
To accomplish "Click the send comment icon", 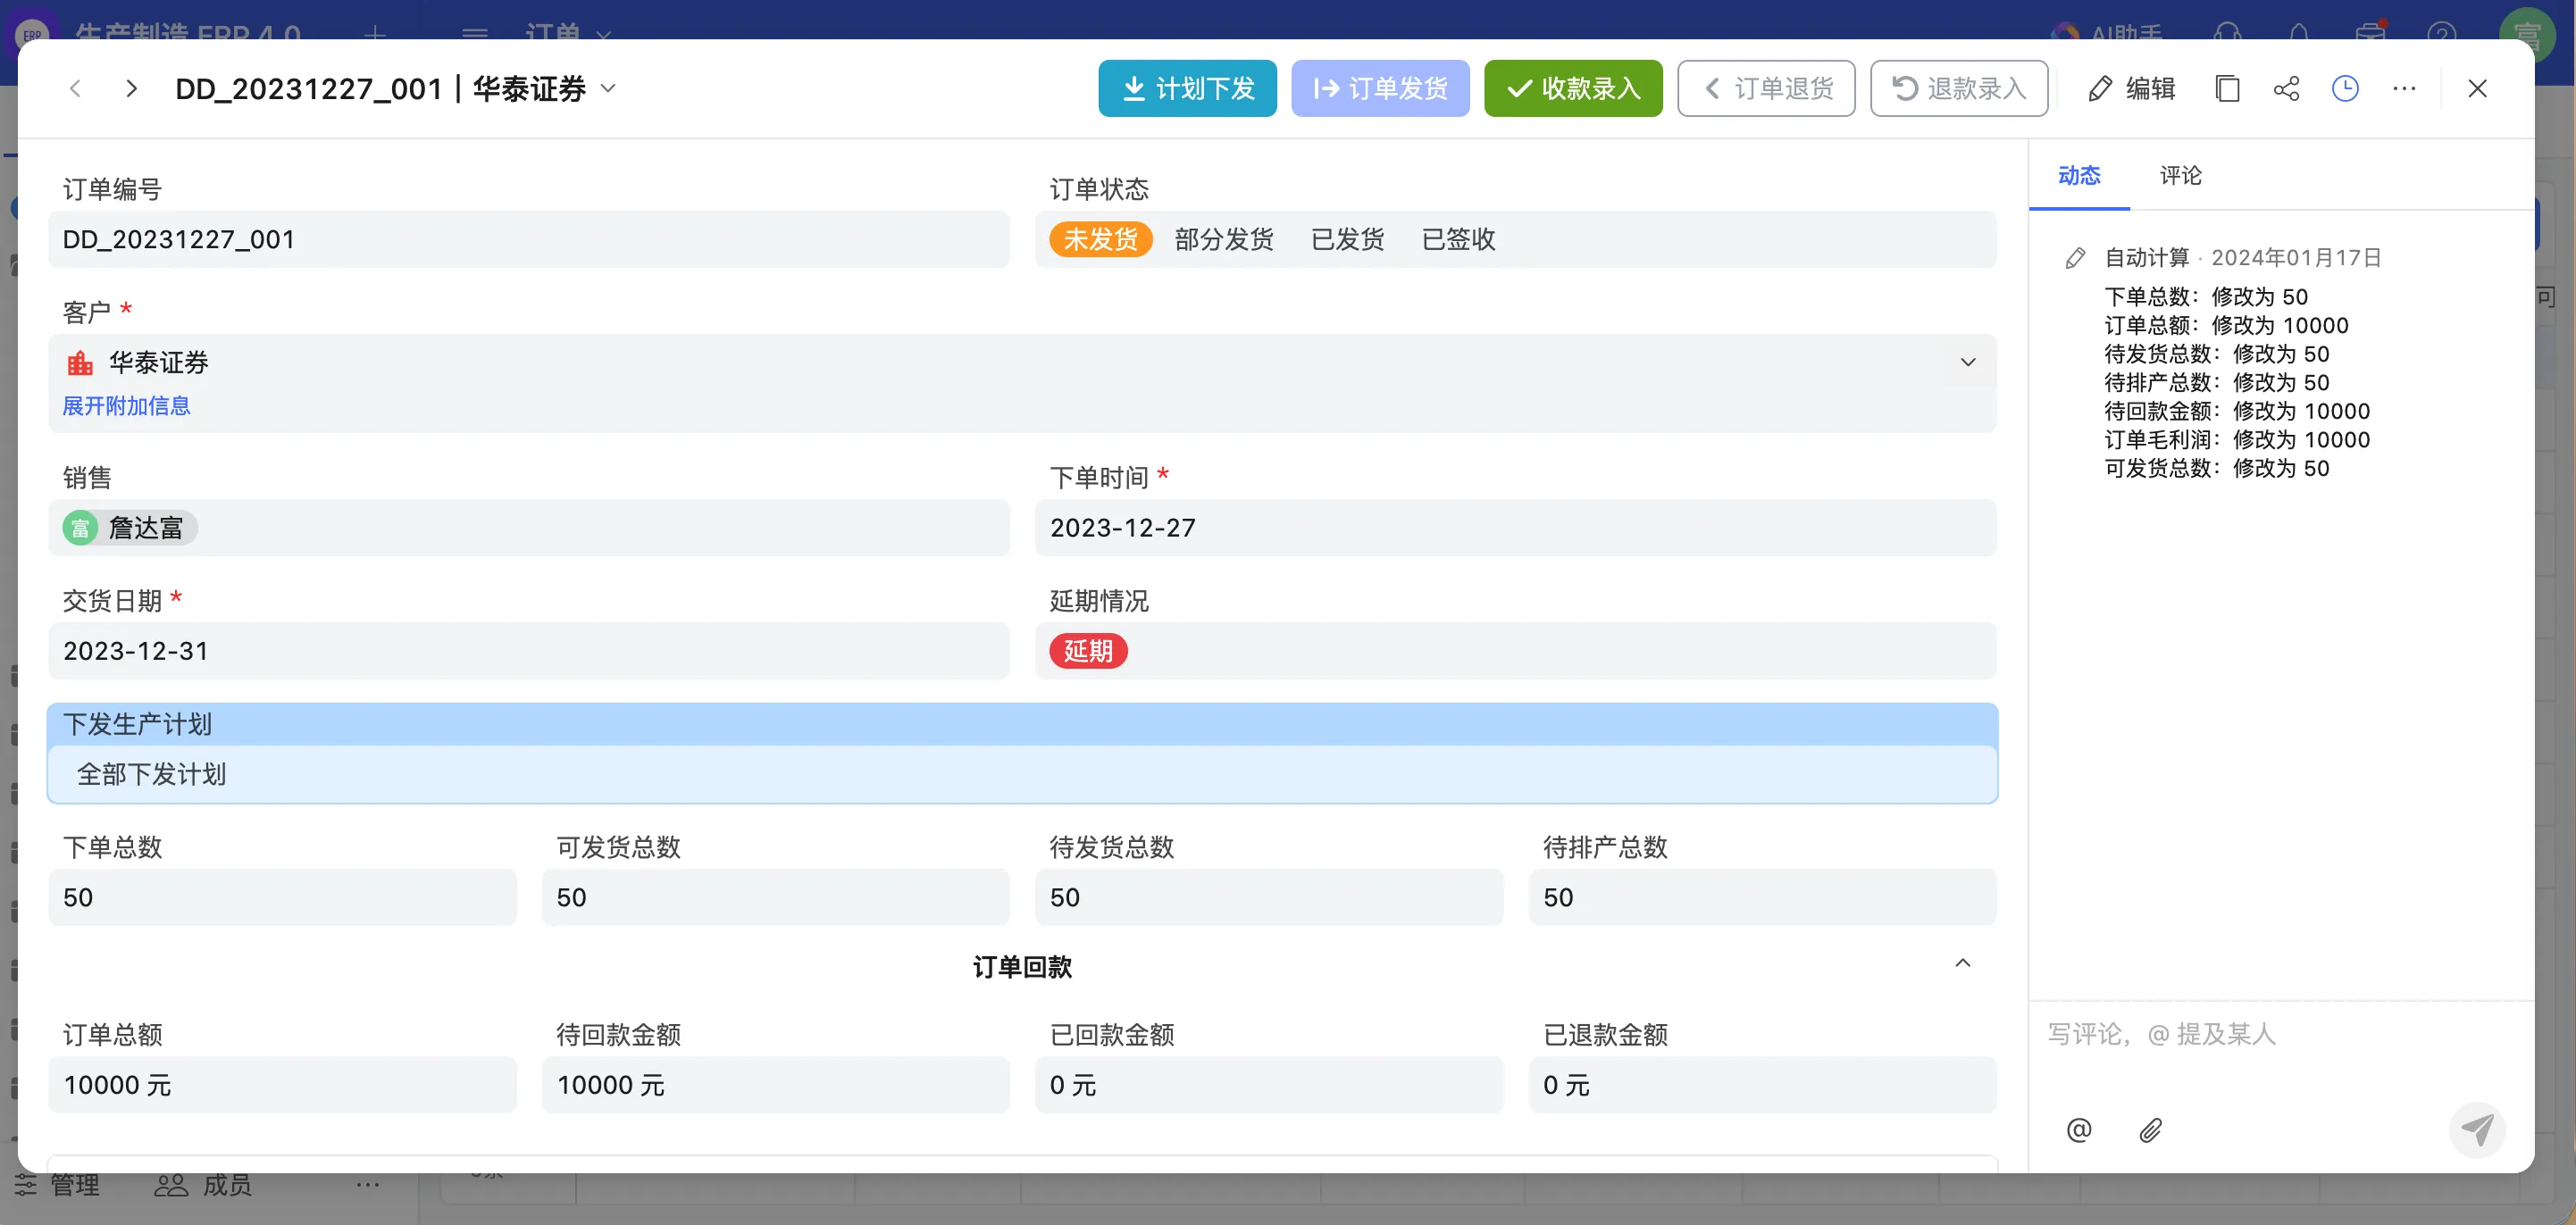I will 2477,1130.
